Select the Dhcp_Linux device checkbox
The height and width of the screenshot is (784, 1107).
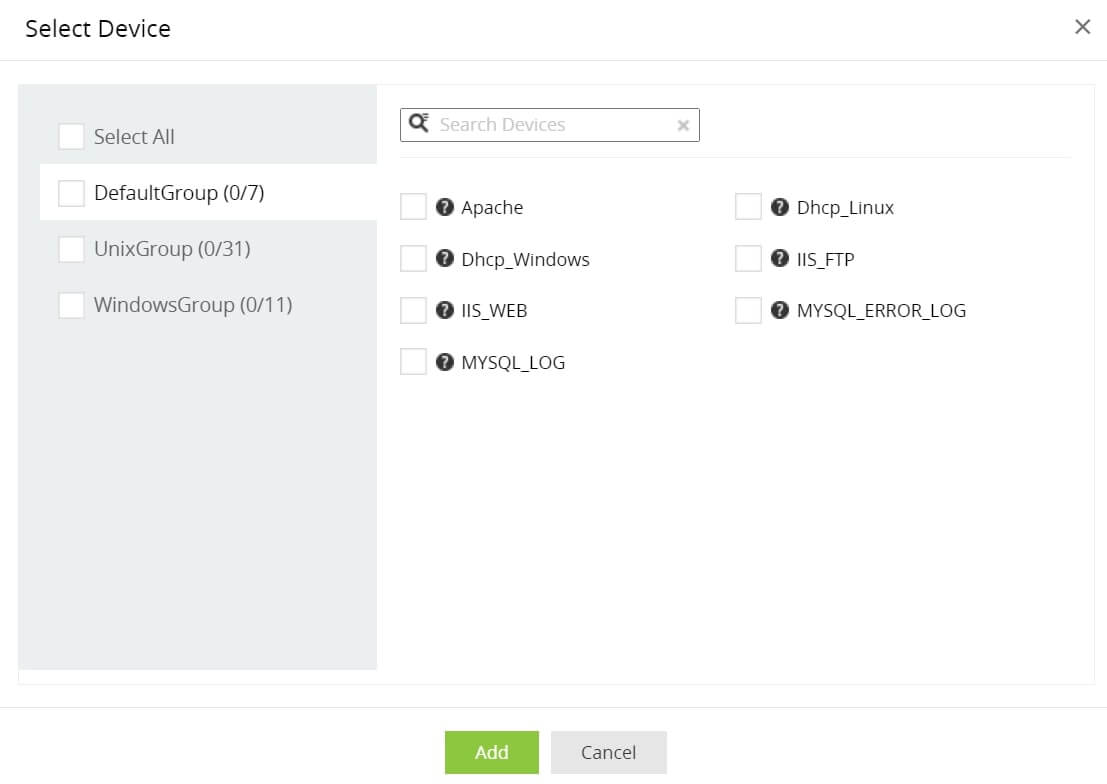point(748,207)
